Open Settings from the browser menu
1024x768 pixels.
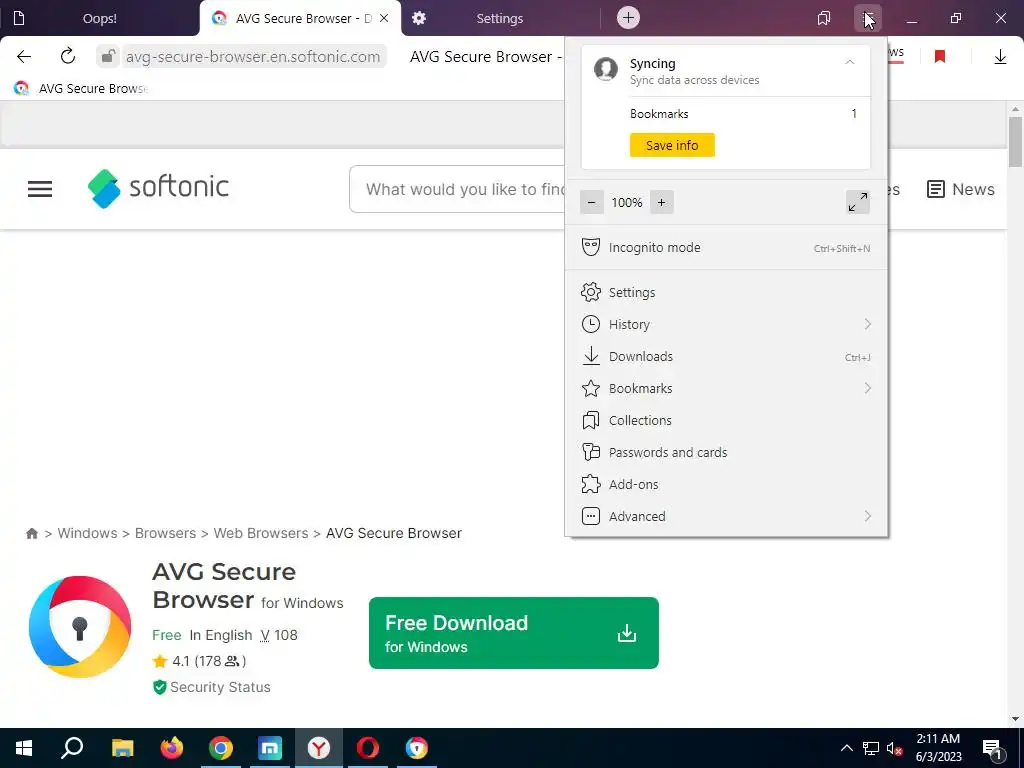click(x=726, y=293)
